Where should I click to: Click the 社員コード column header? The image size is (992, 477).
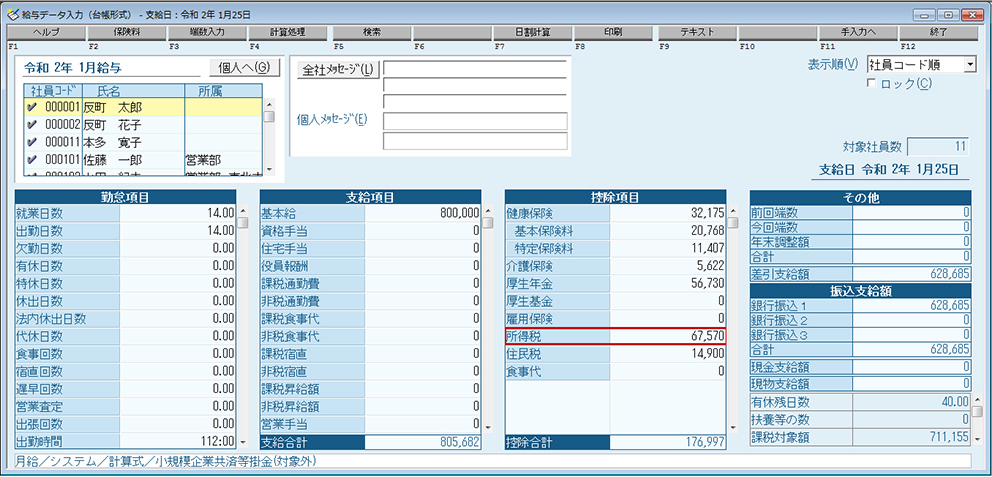click(x=54, y=91)
